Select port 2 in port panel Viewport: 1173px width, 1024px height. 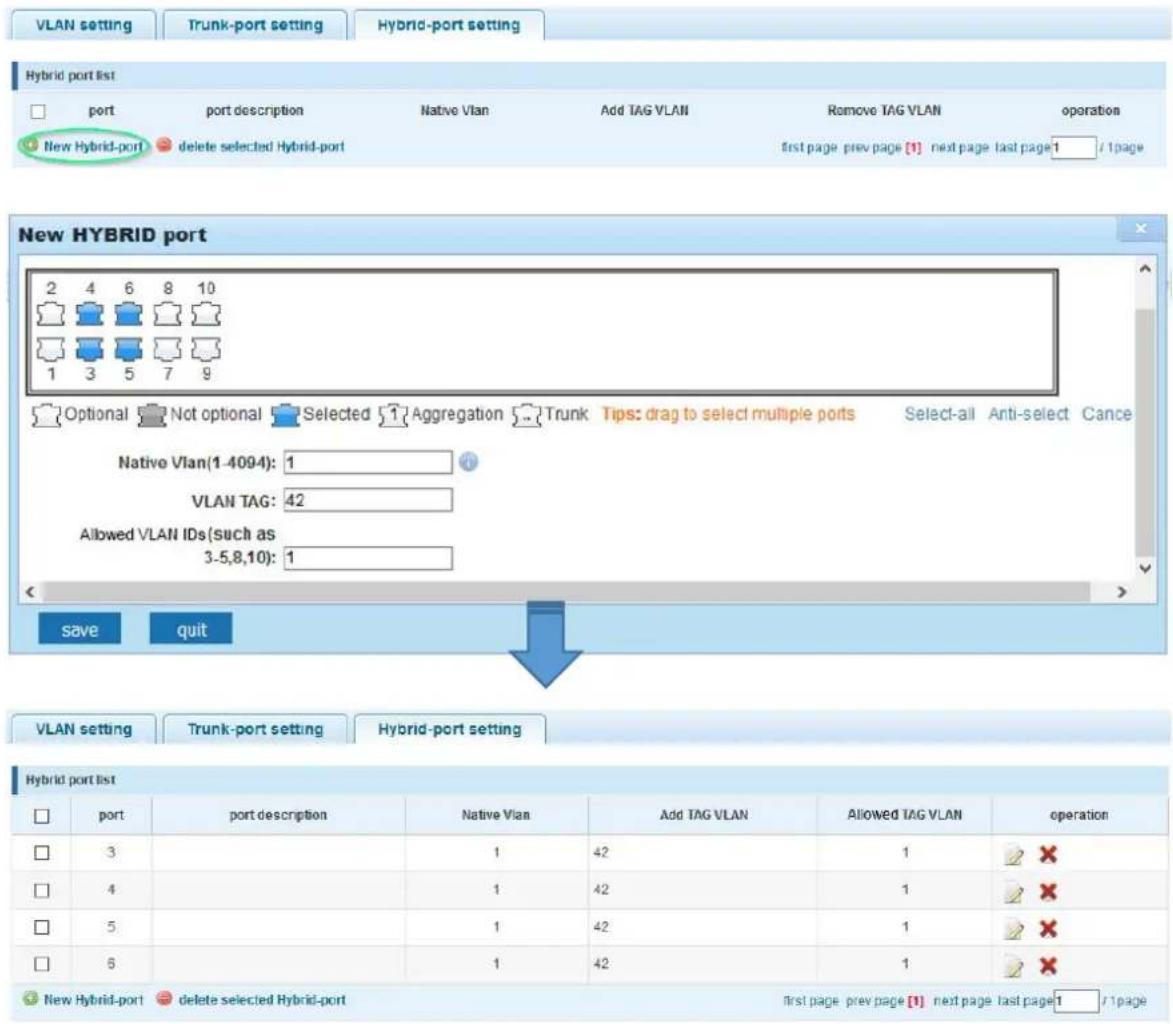pyautogui.click(x=51, y=314)
